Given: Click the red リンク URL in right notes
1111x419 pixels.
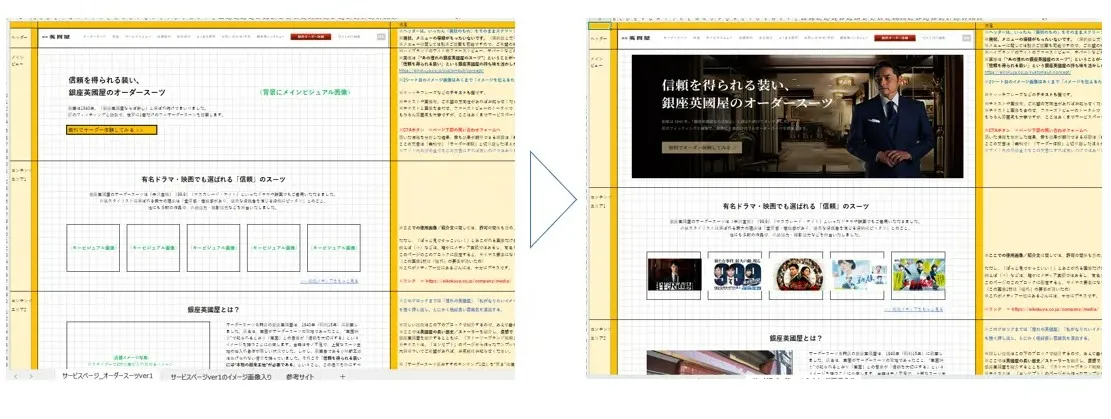Looking at the screenshot, I should (1044, 310).
